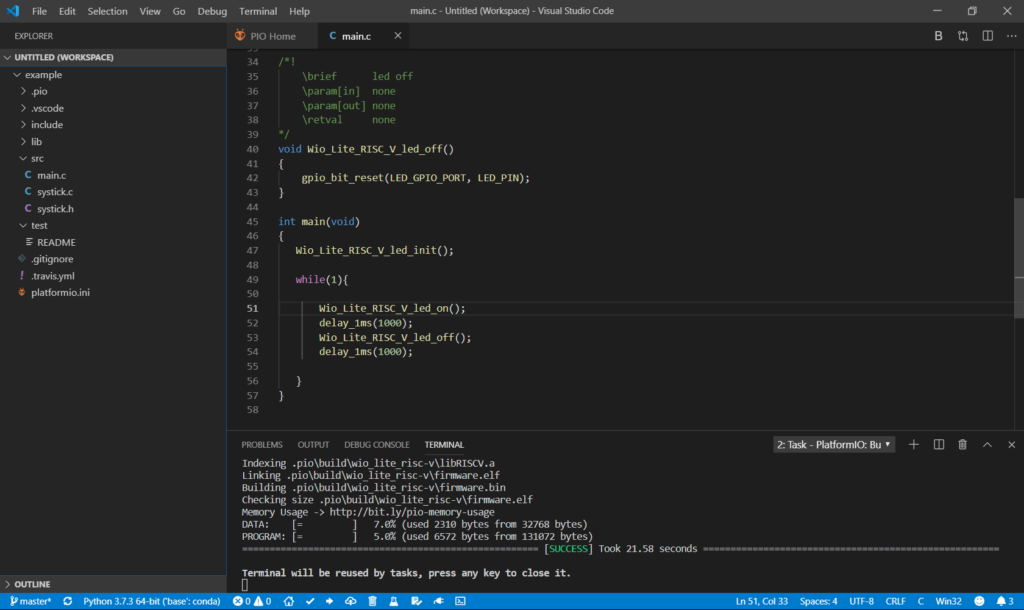
Task: Switch to the PROBLEMS panel tab
Action: point(262,444)
